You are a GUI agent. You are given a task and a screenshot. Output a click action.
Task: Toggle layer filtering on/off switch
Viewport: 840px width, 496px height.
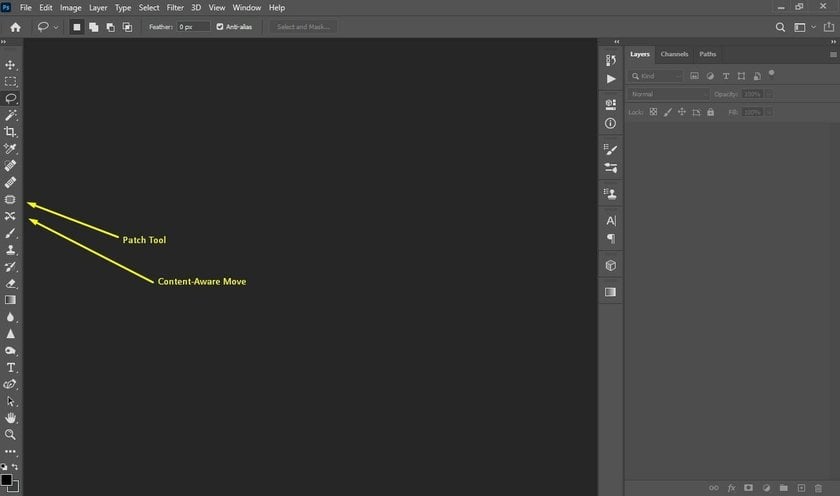[x=771, y=73]
